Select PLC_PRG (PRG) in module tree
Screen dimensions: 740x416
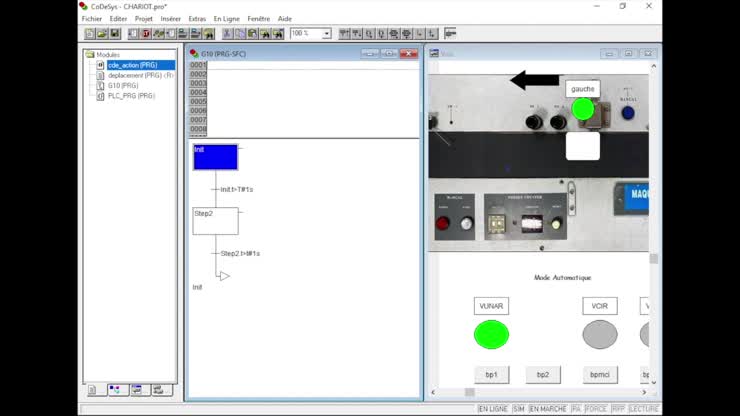point(131,96)
